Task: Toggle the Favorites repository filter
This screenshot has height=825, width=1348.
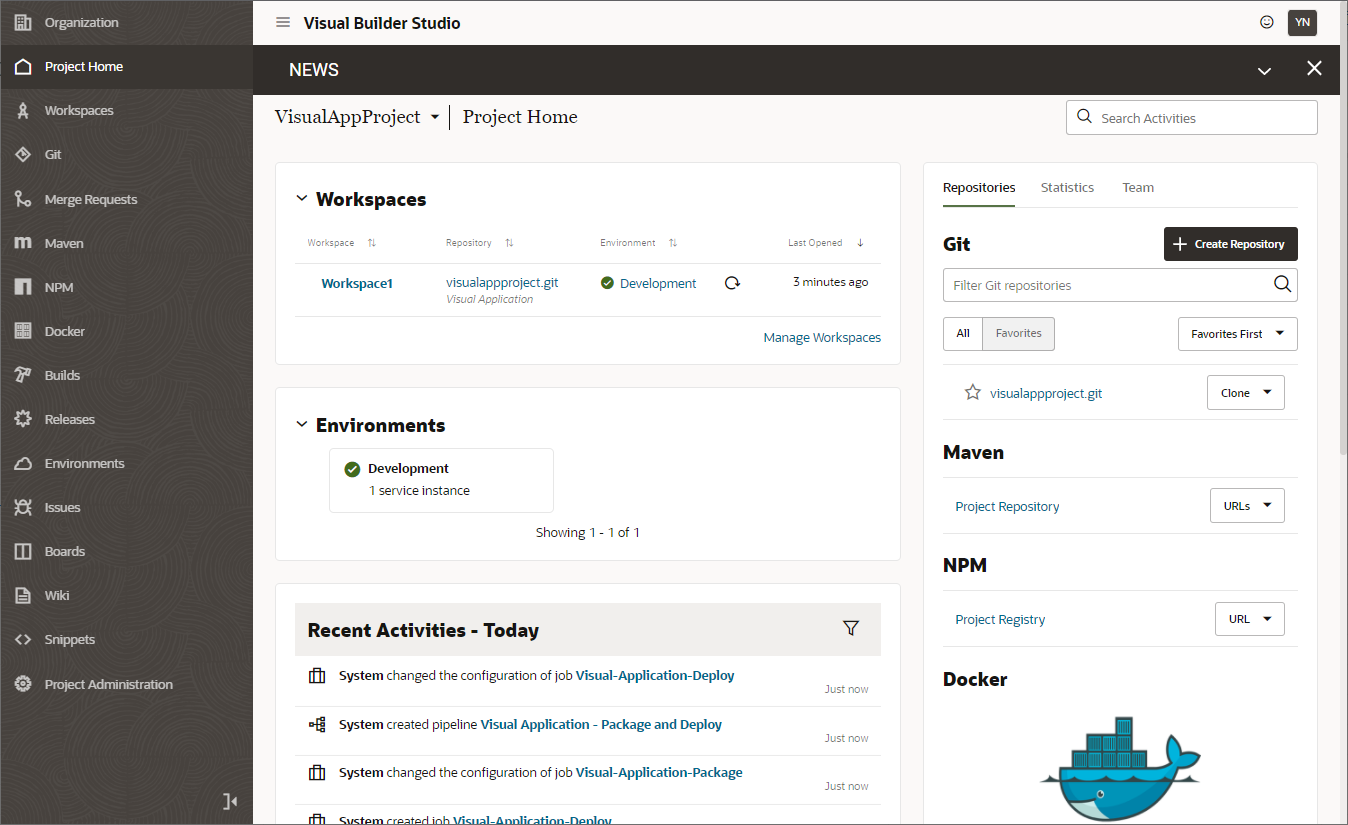Action: pos(1018,334)
